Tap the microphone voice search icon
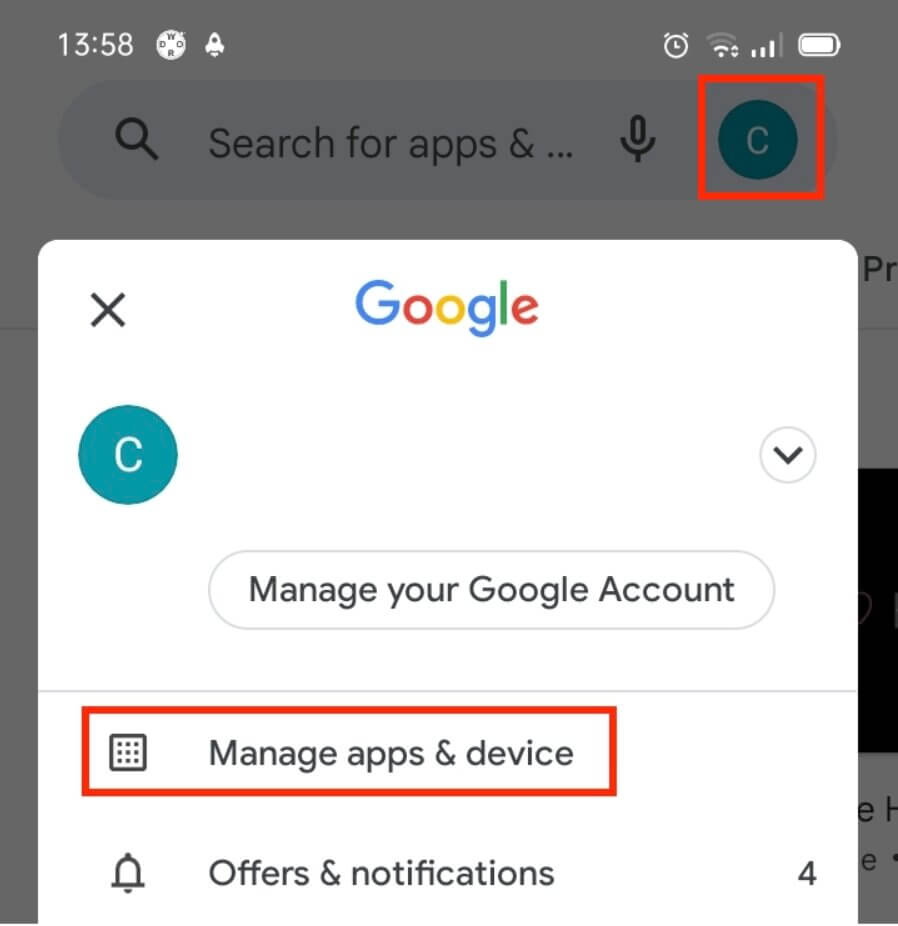Image resolution: width=898 pixels, height=926 pixels. pos(638,139)
